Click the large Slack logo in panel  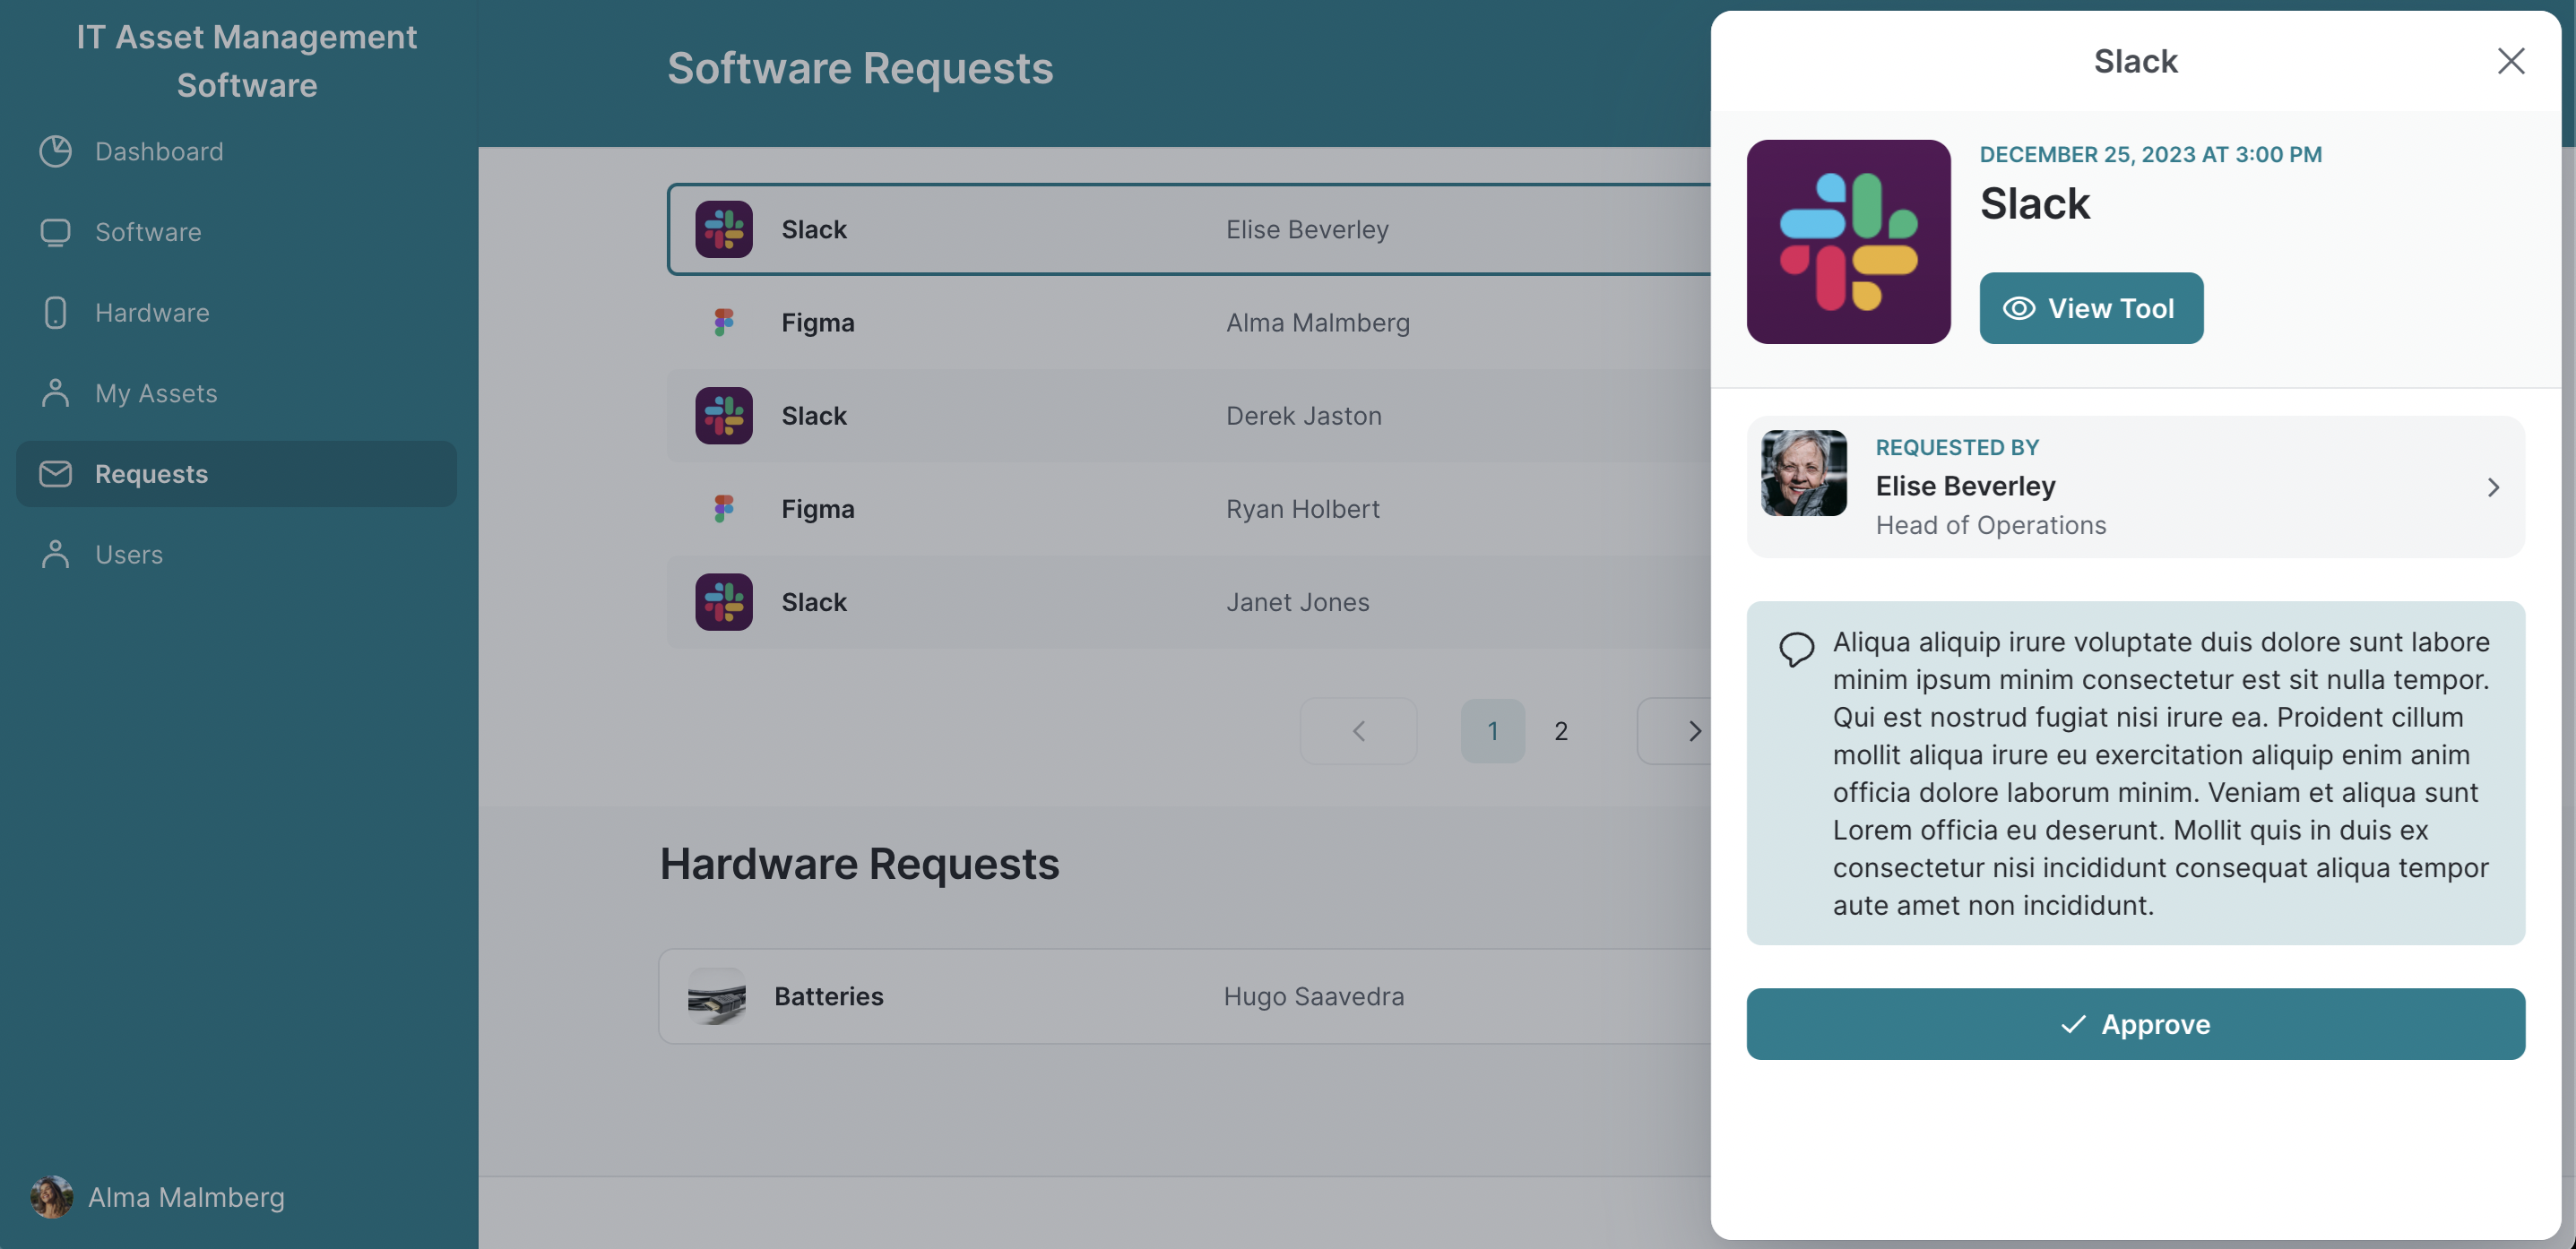tap(1847, 241)
